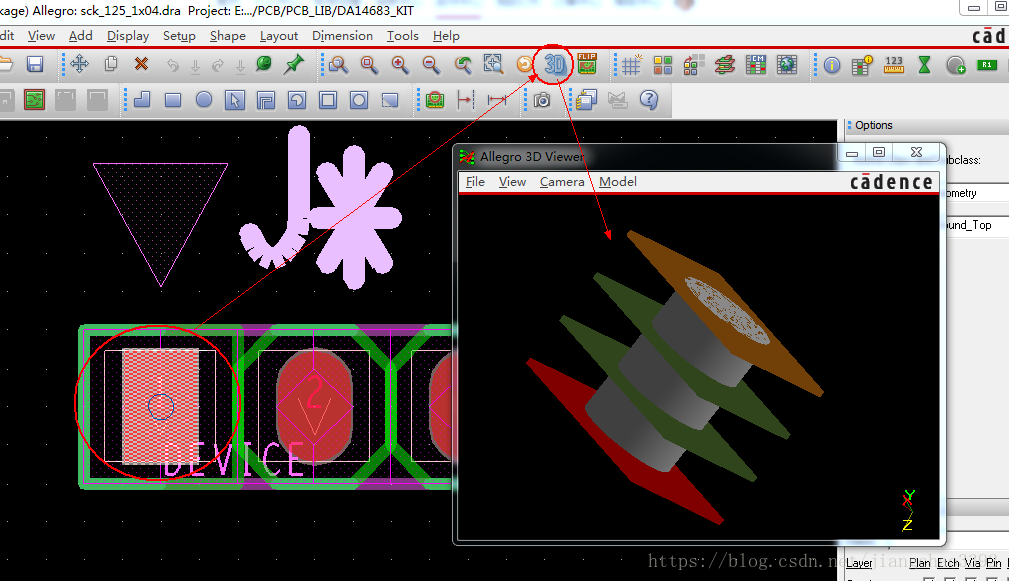Open the Setup menu
The image size is (1009, 581).
pos(179,36)
